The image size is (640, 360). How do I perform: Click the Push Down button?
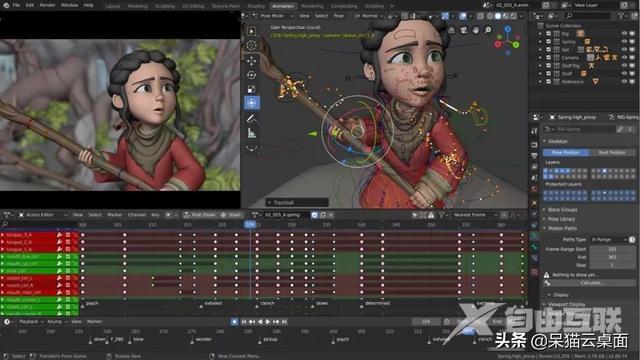pos(200,215)
